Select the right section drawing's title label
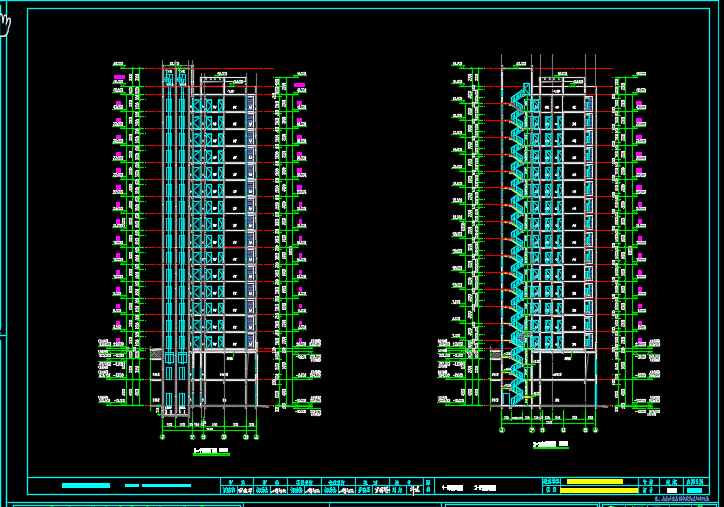 click(x=551, y=444)
